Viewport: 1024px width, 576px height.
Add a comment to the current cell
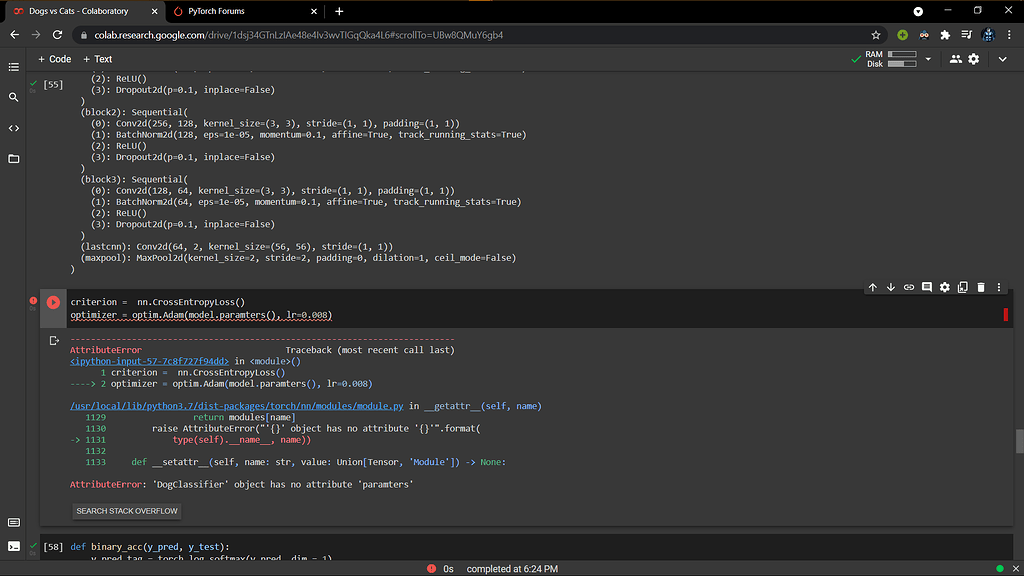point(927,287)
